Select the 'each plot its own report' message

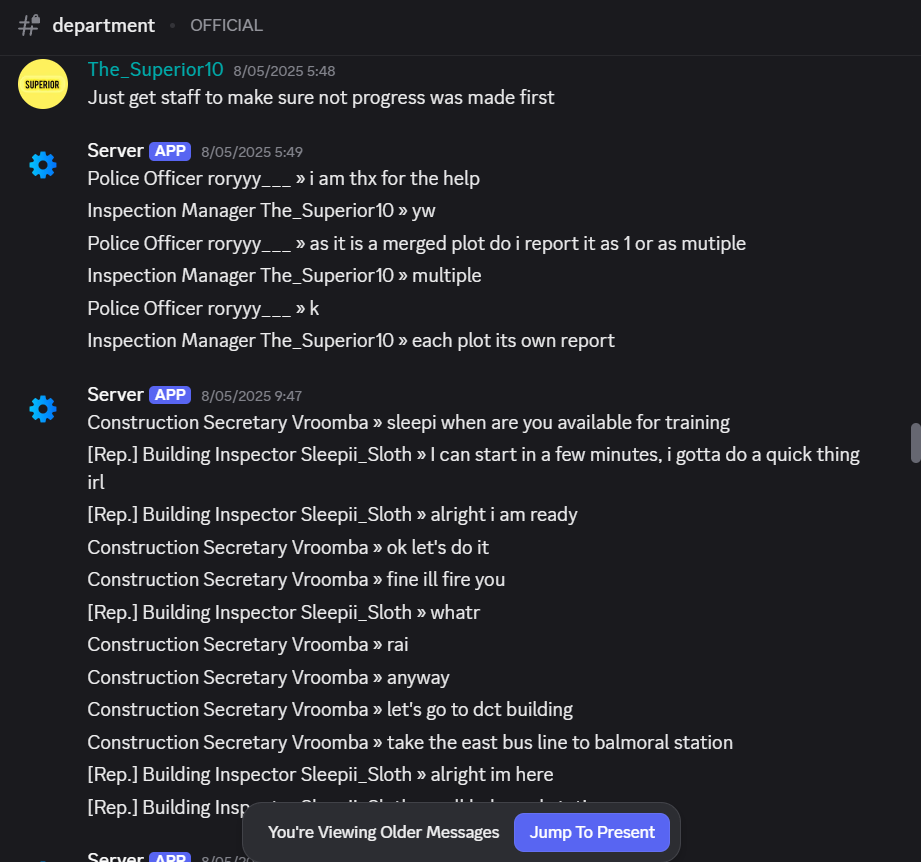coord(351,341)
